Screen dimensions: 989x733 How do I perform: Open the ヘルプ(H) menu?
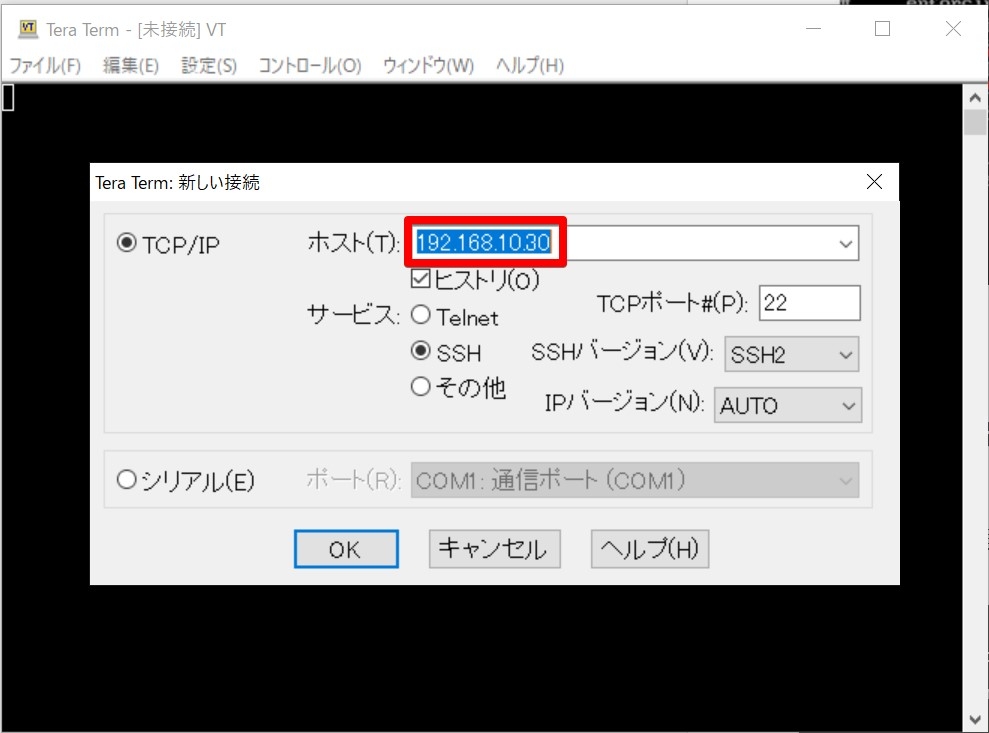[x=530, y=65]
